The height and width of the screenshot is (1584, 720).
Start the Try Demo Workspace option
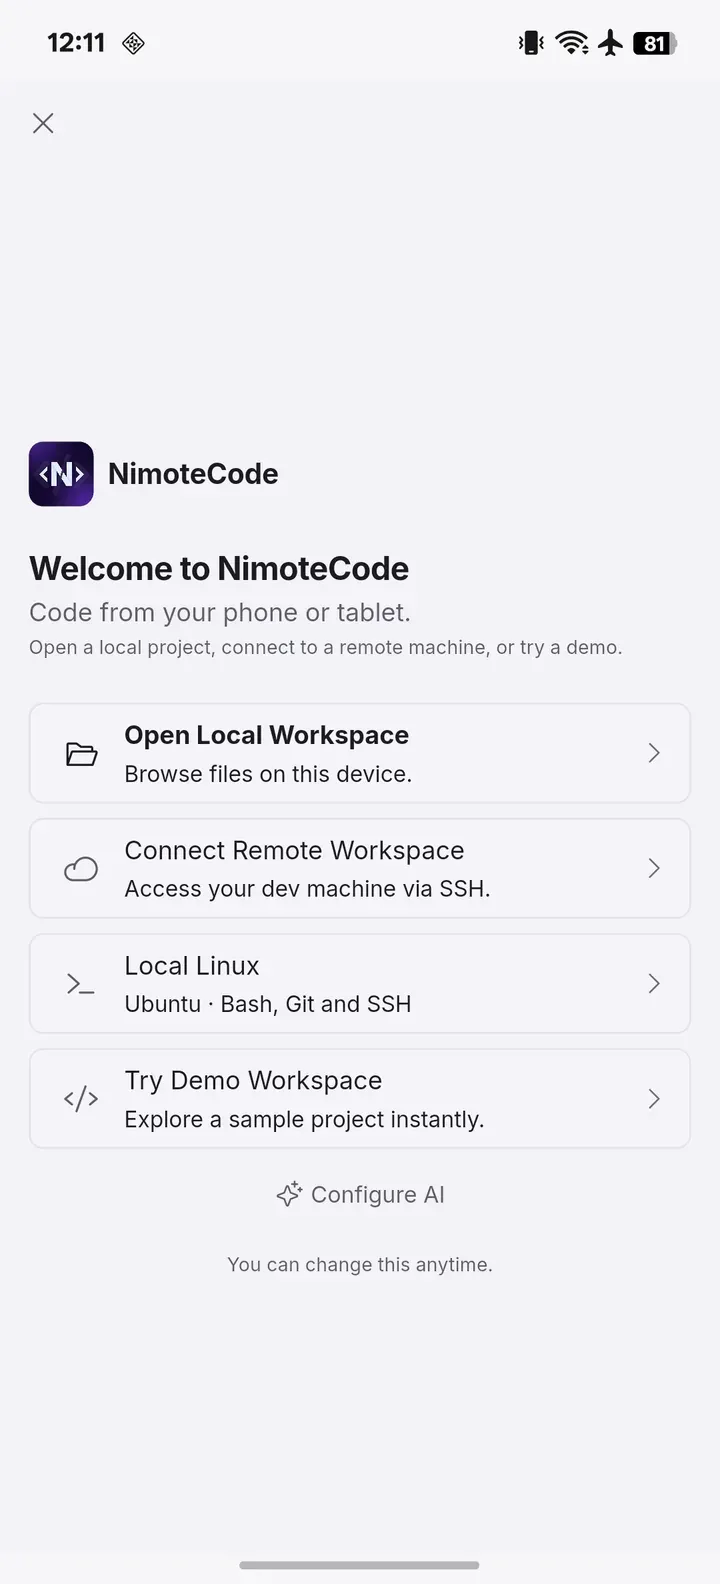point(253,1080)
